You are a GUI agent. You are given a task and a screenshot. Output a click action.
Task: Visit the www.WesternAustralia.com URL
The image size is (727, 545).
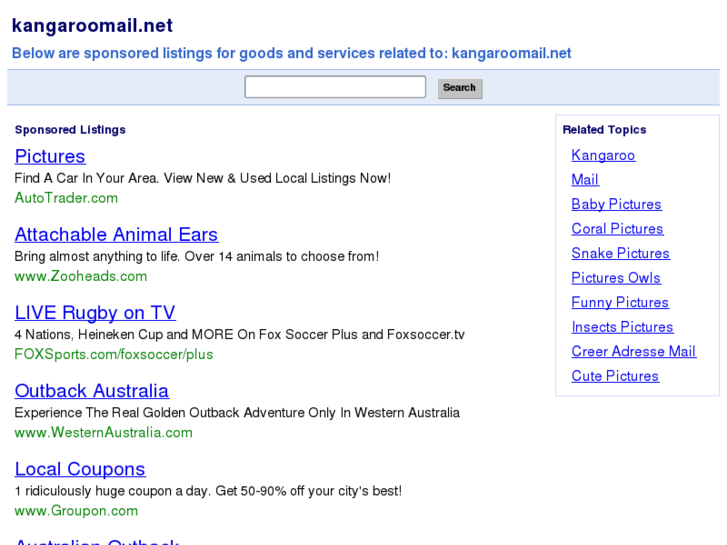click(x=103, y=432)
